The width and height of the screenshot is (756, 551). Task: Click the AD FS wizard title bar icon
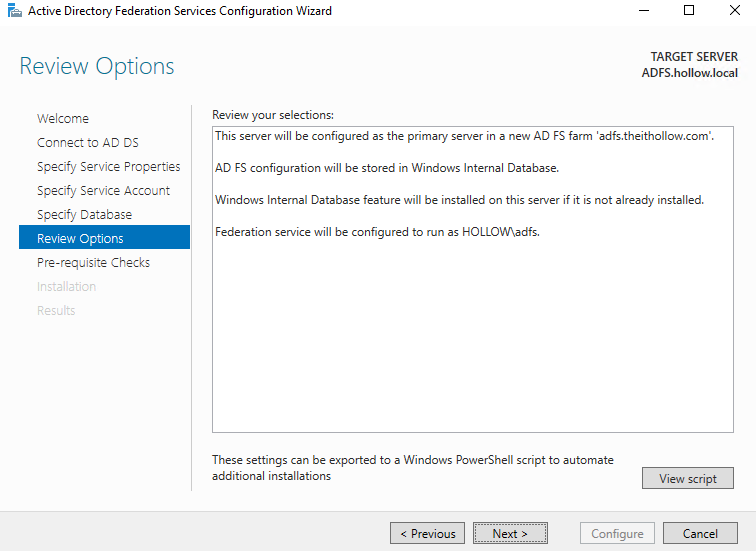(x=14, y=10)
